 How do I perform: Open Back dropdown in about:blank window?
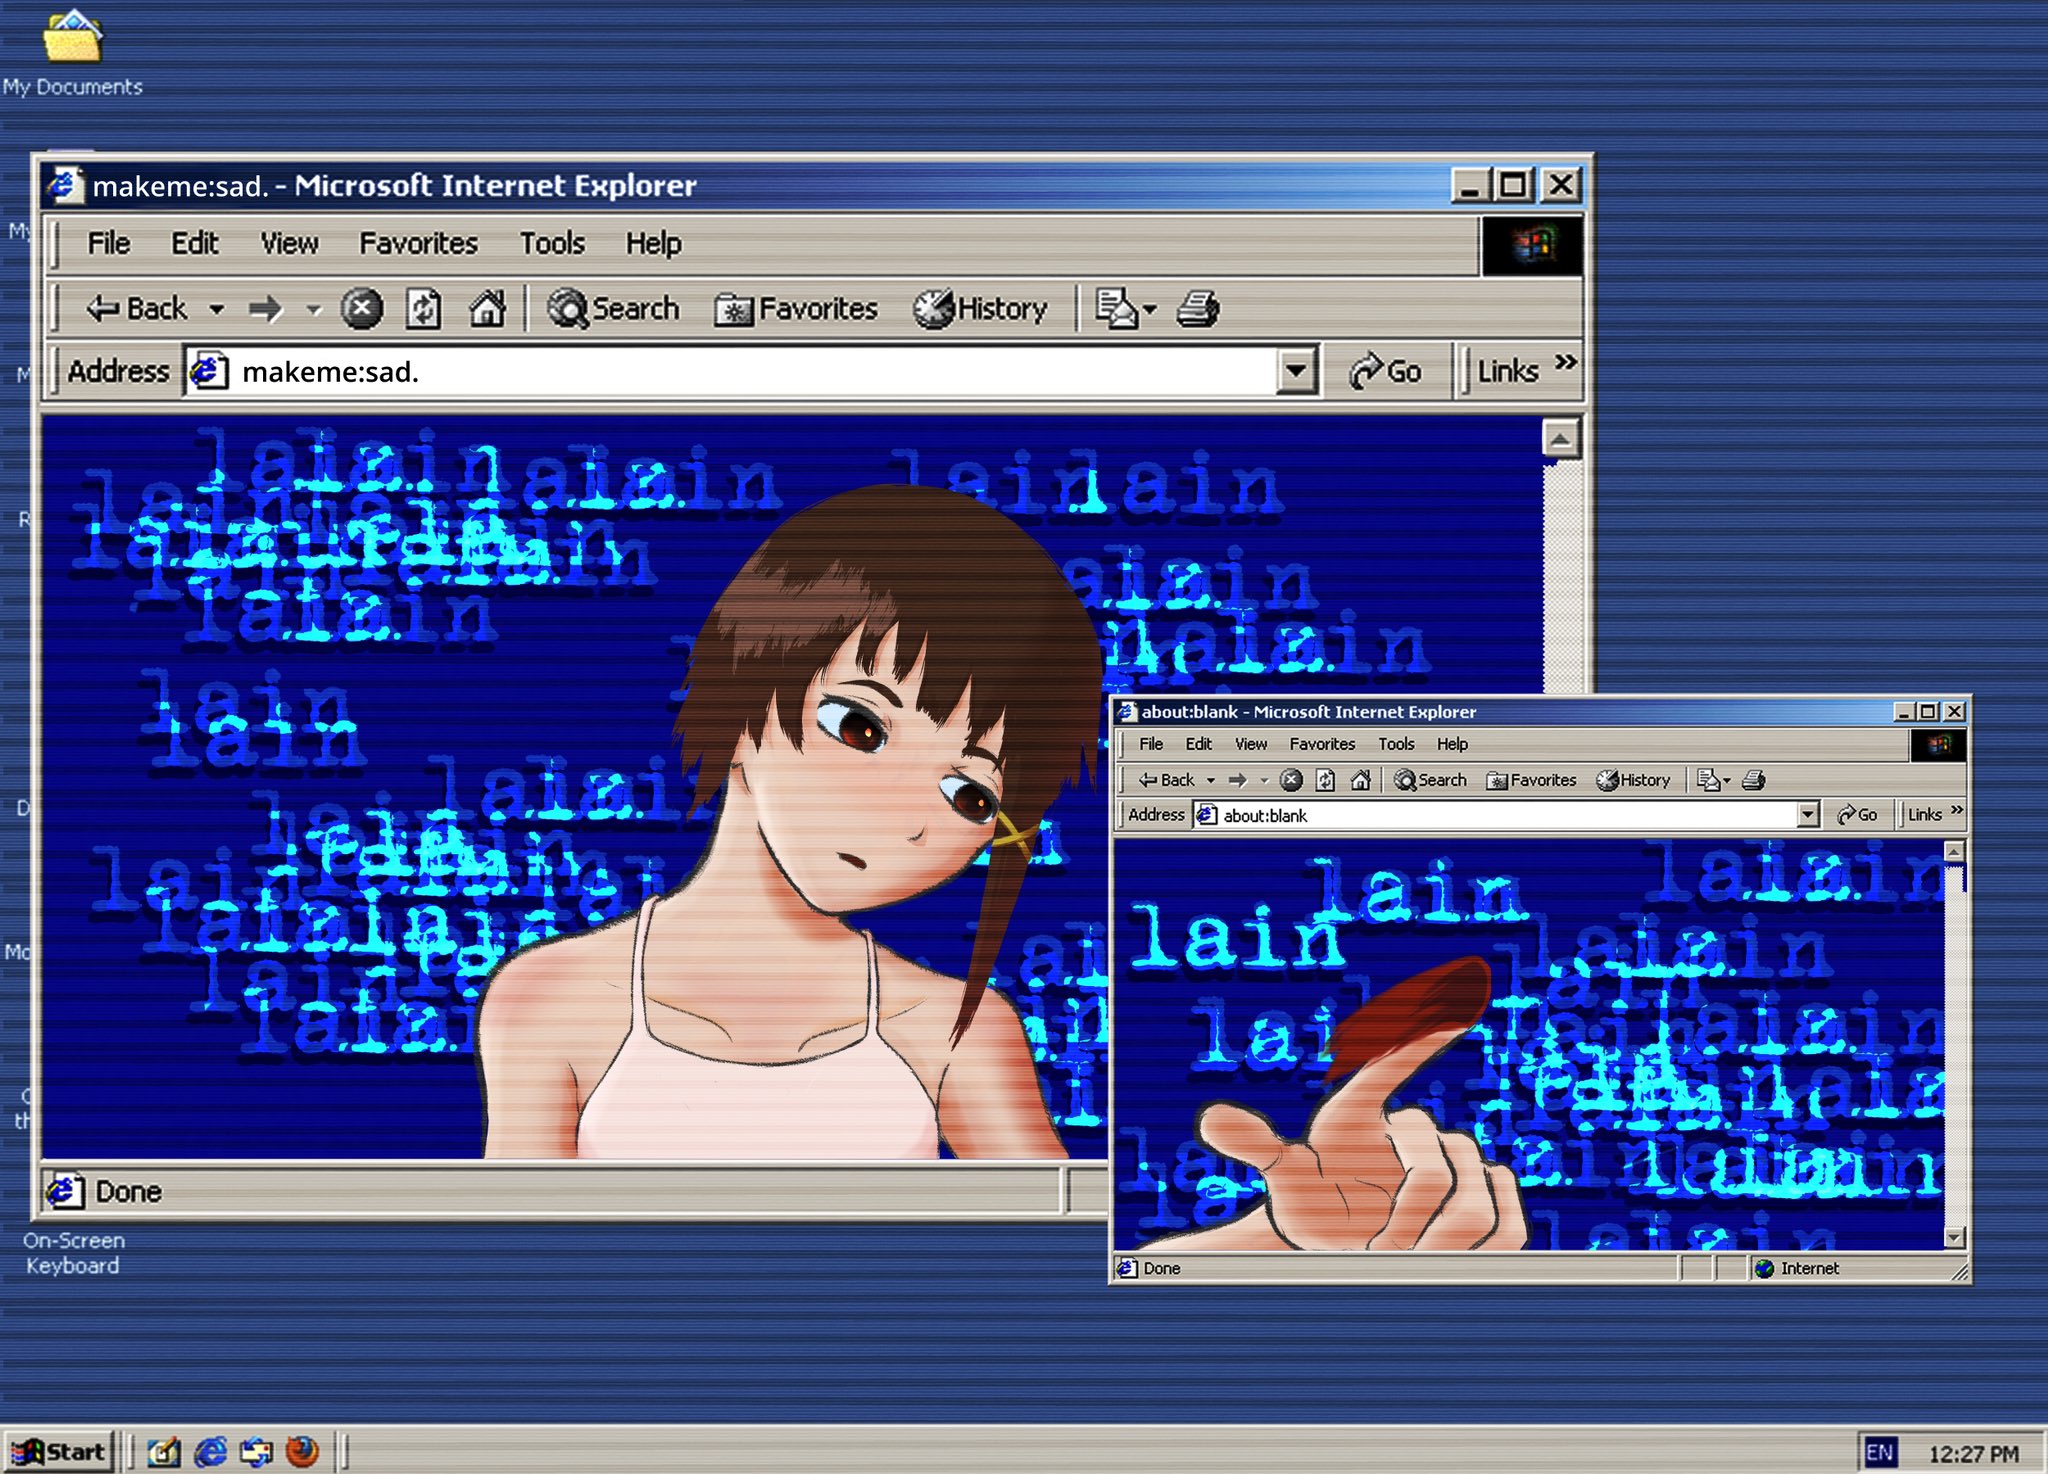coord(1211,780)
